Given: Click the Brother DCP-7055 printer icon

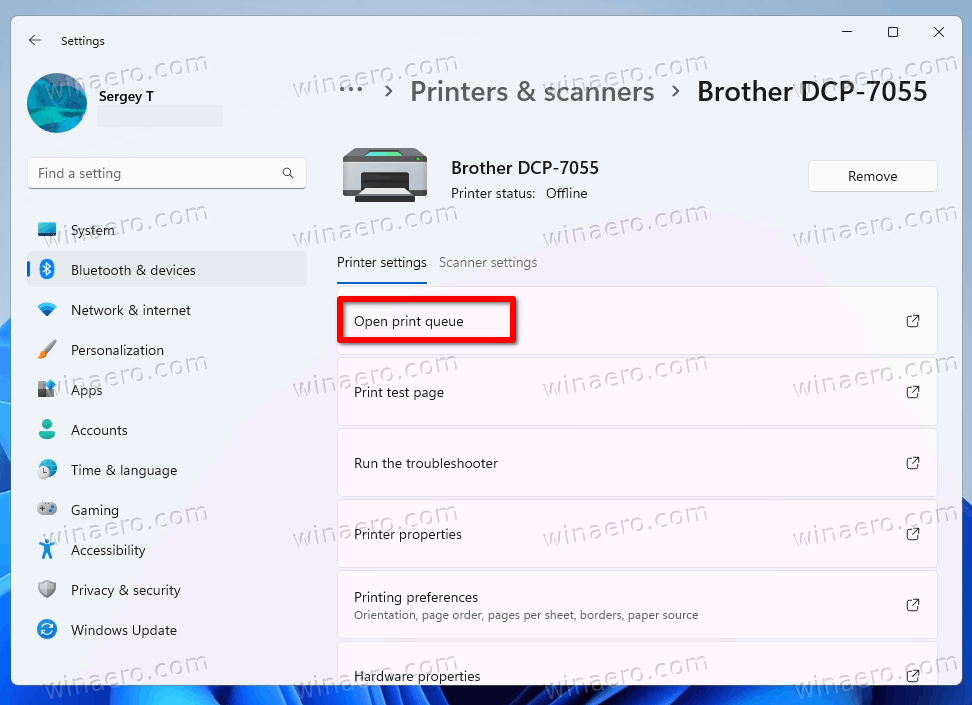Looking at the screenshot, I should (x=385, y=175).
